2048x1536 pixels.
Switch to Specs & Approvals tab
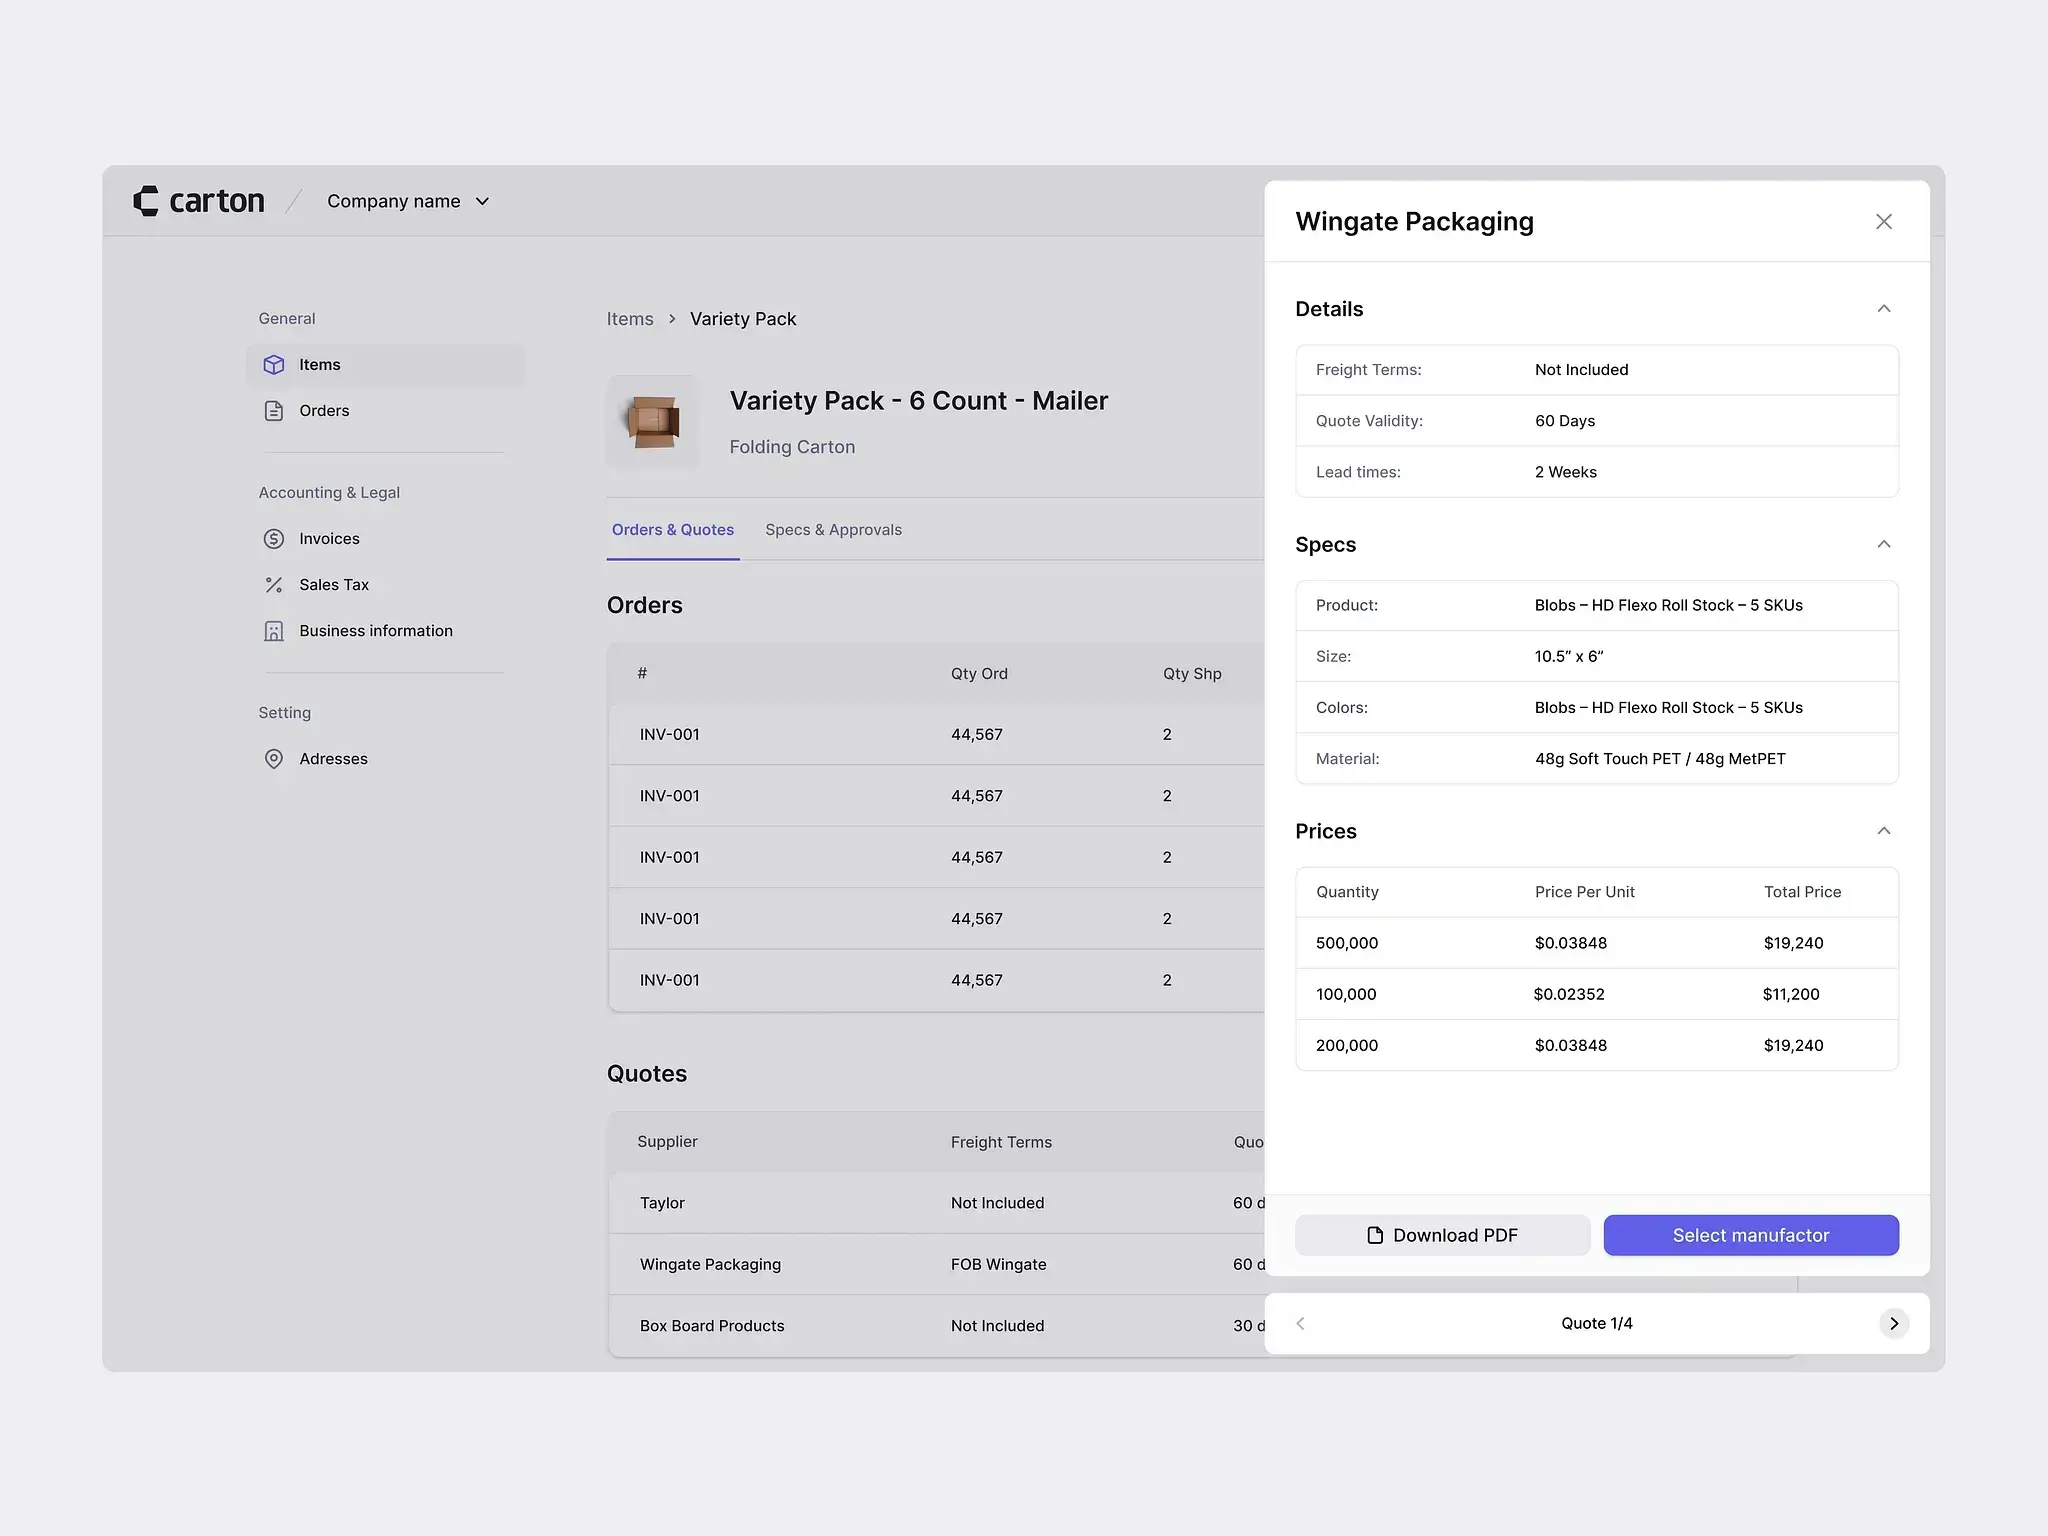(833, 530)
